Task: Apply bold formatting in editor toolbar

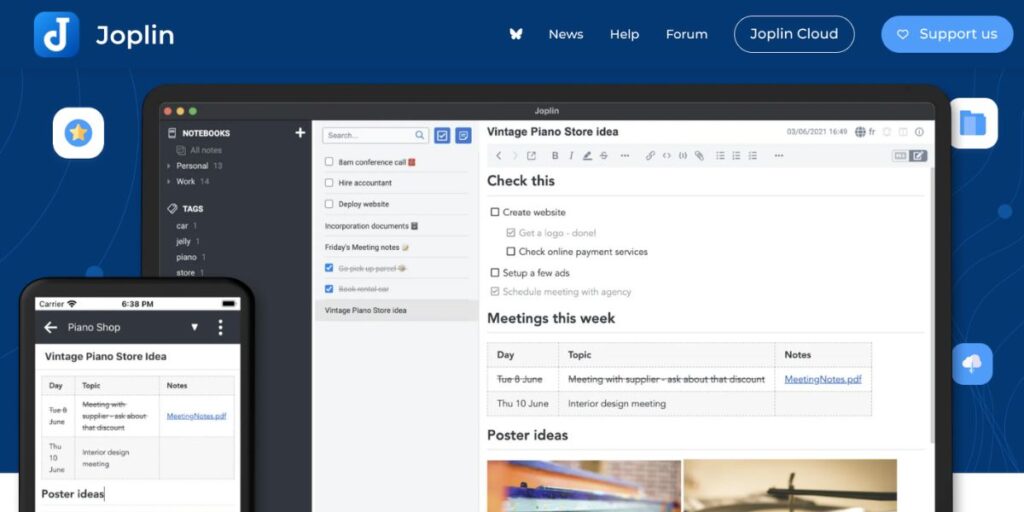Action: [555, 155]
